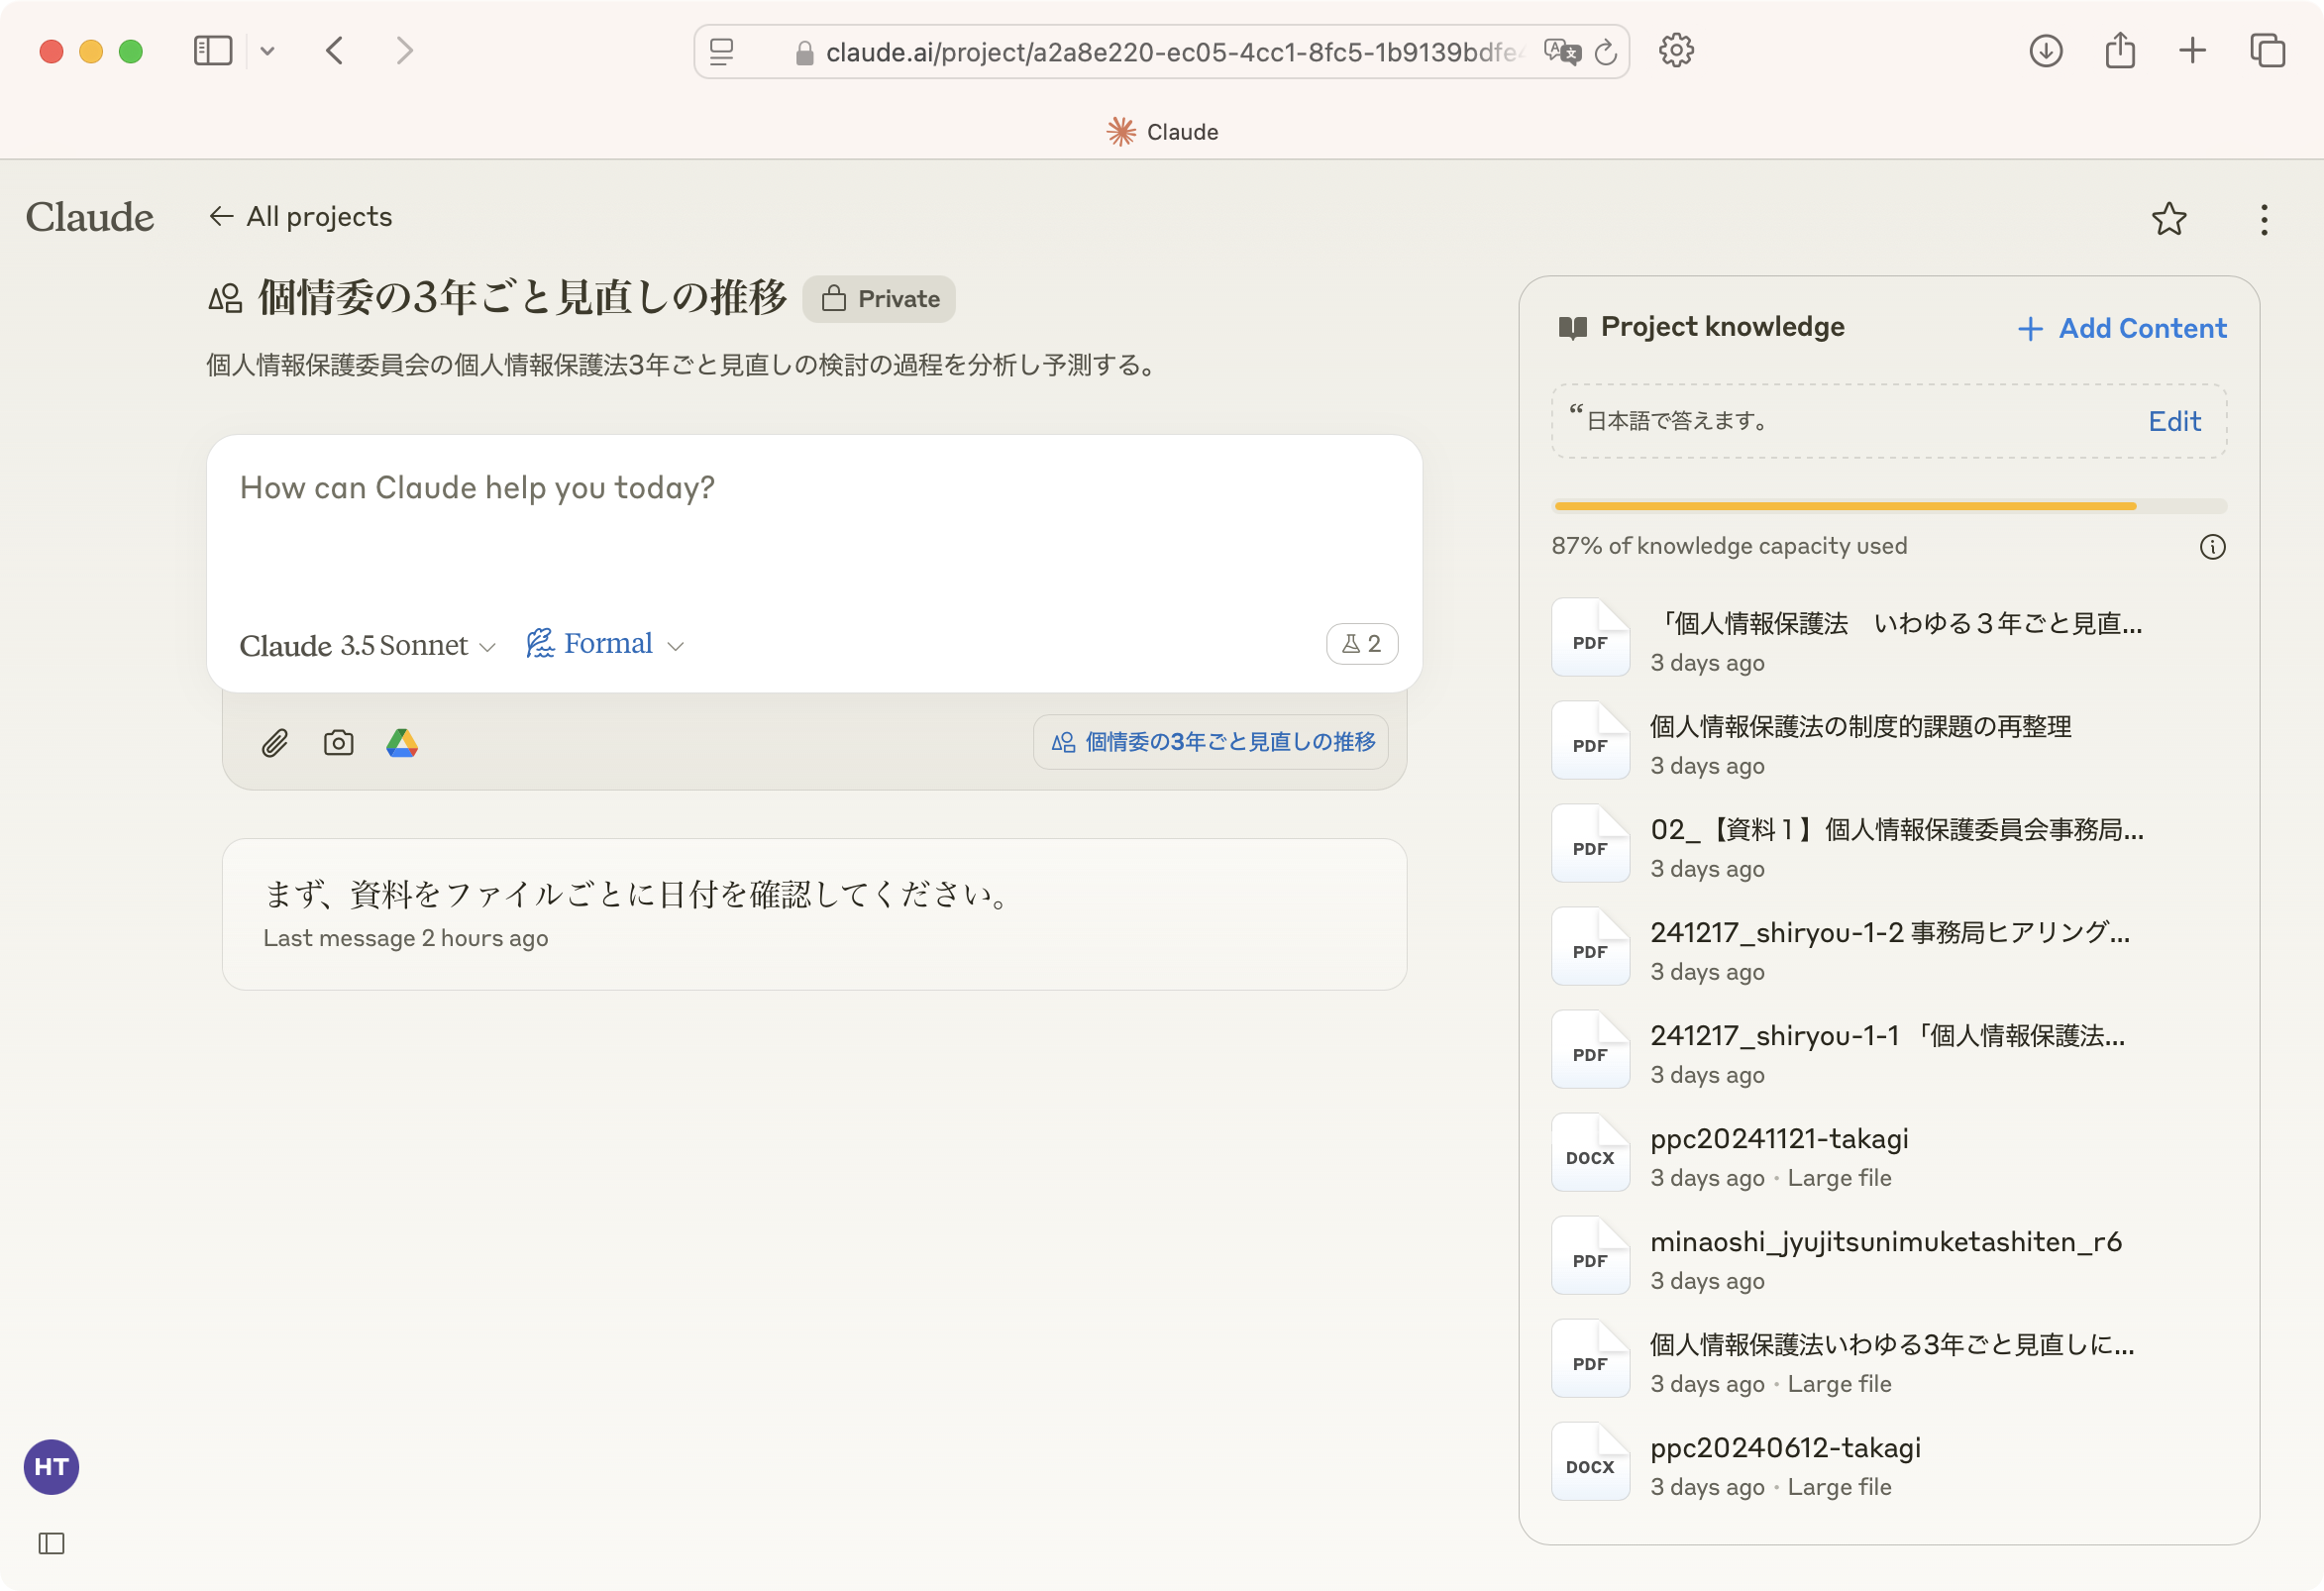The width and height of the screenshot is (2324, 1591).
Task: Click the PDF icon for minaoshi_jyujitsunimuketashiten_r6
Action: [1590, 1256]
